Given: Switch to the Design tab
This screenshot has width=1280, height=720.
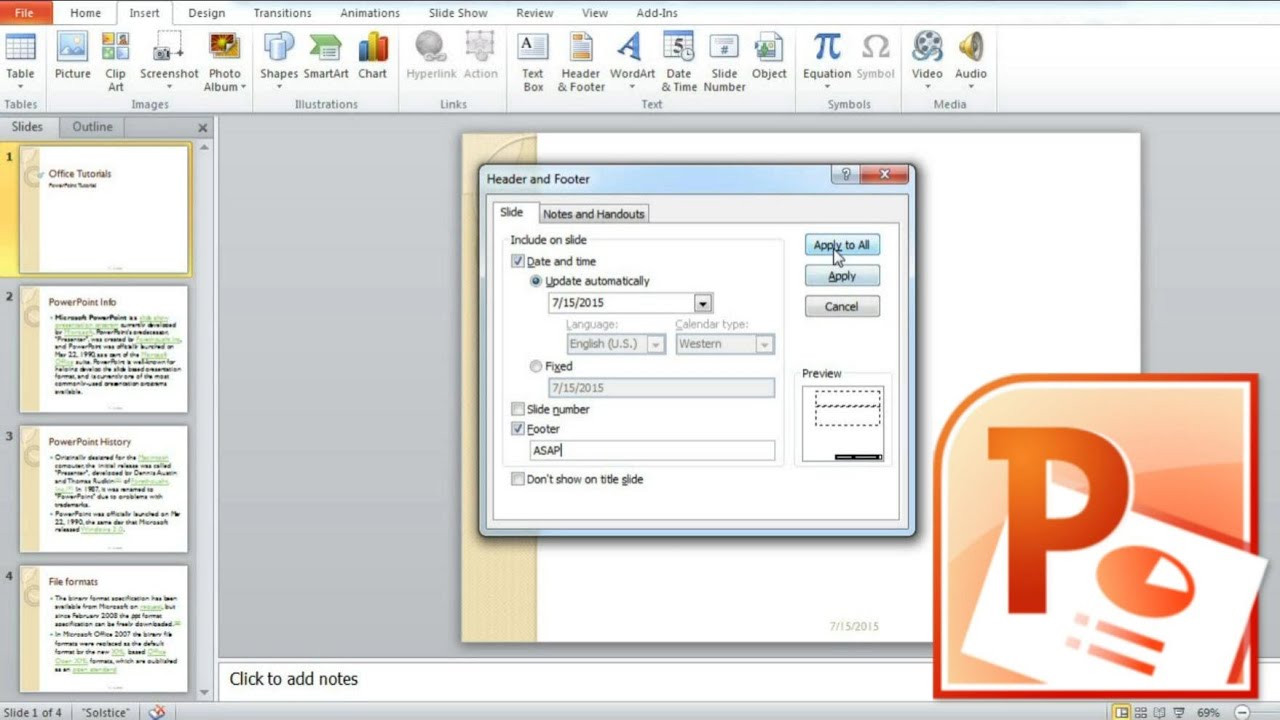Looking at the screenshot, I should 206,13.
